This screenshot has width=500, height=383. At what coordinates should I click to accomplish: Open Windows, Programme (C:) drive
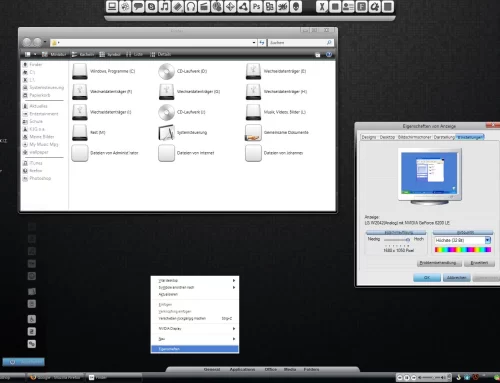(x=104, y=71)
